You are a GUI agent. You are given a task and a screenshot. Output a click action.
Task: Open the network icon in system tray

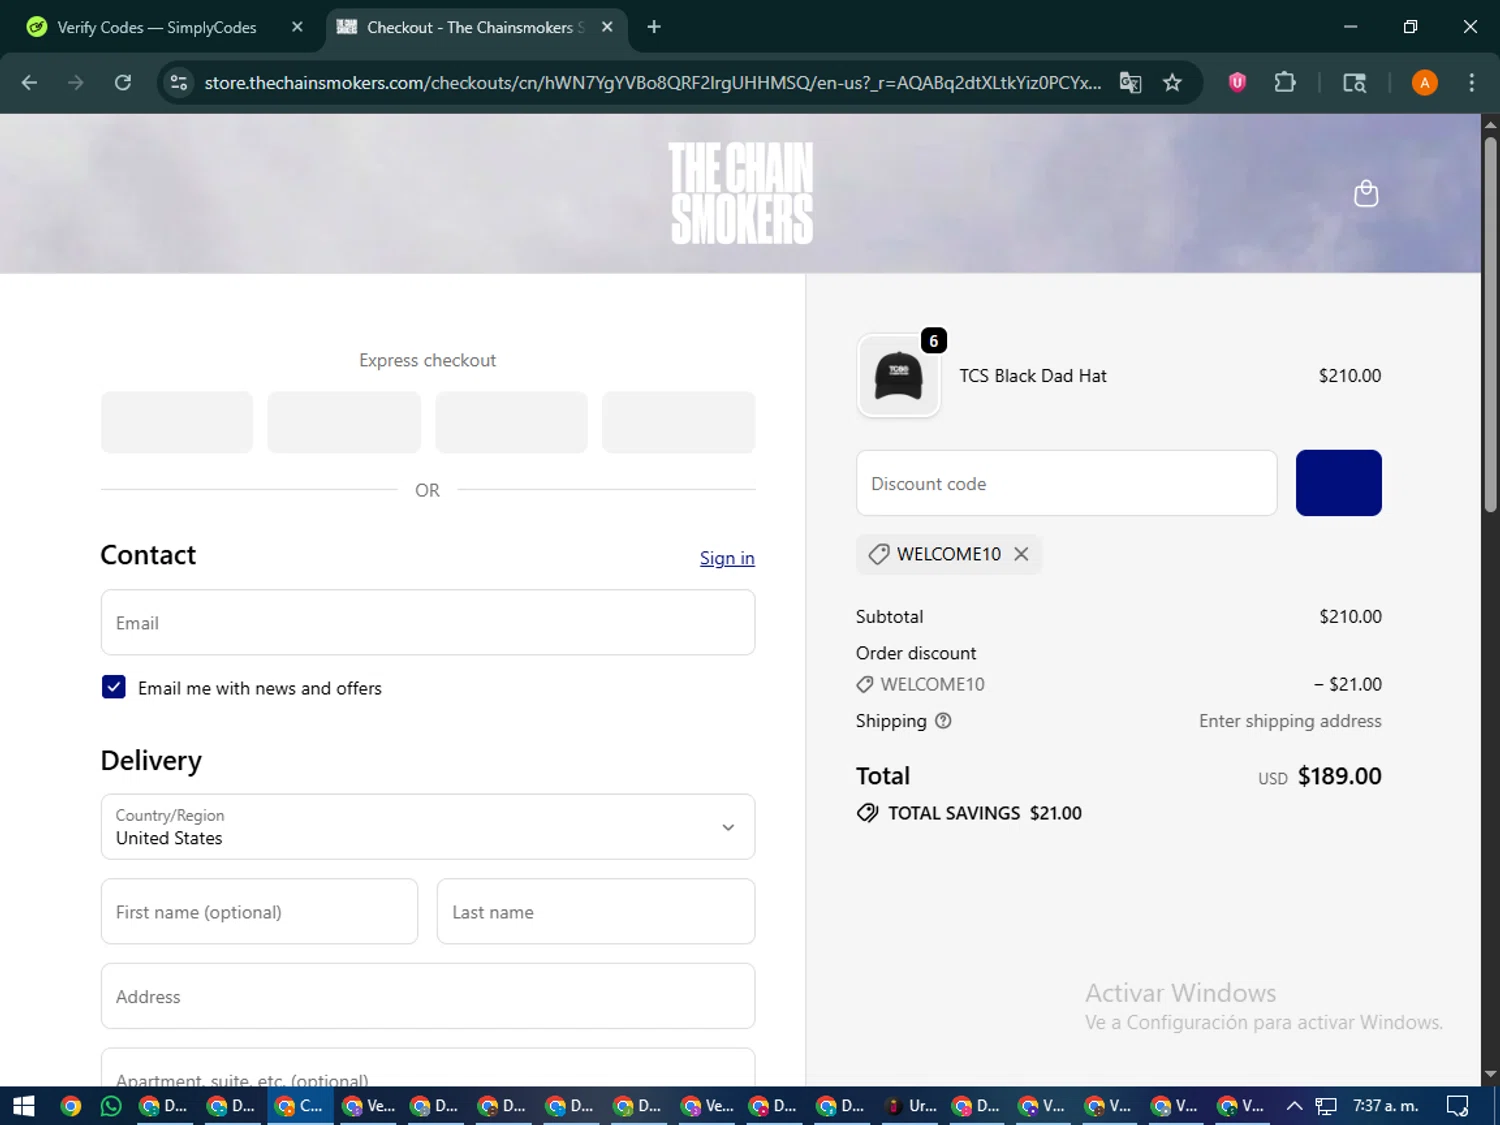coord(1326,1106)
